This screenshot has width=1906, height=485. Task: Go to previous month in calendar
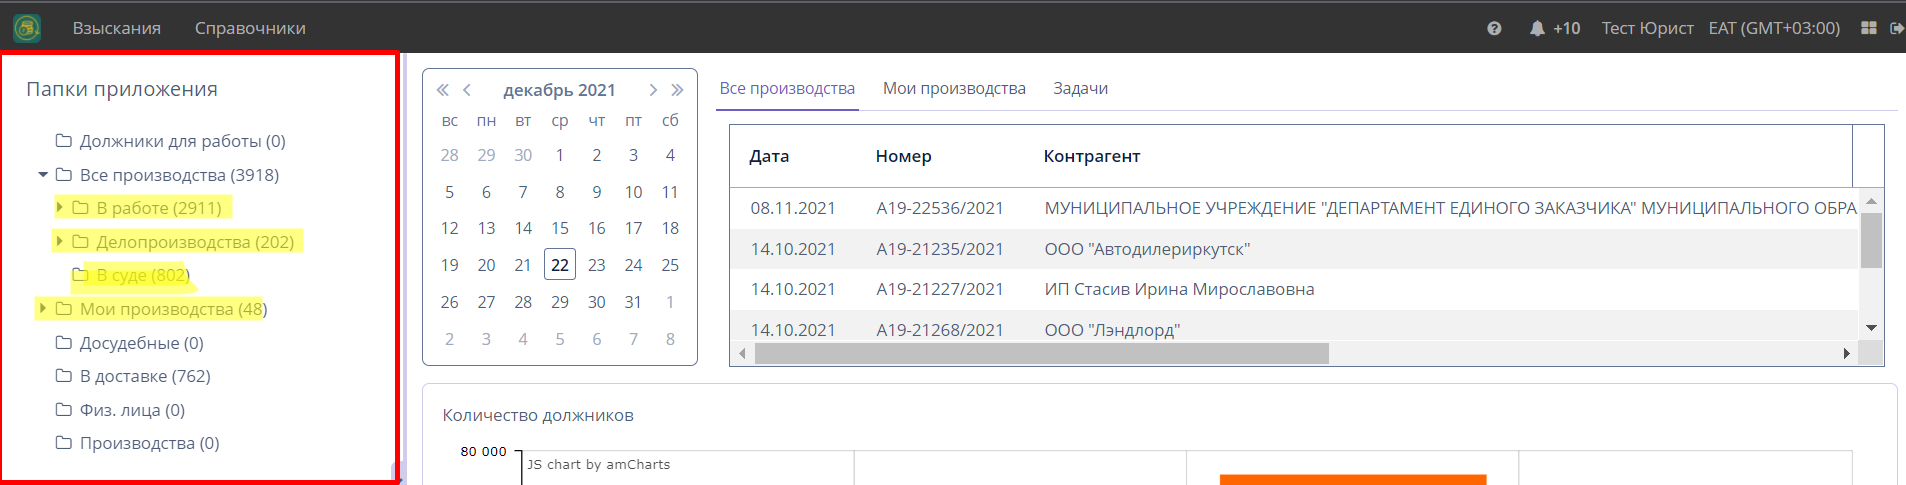coord(467,90)
